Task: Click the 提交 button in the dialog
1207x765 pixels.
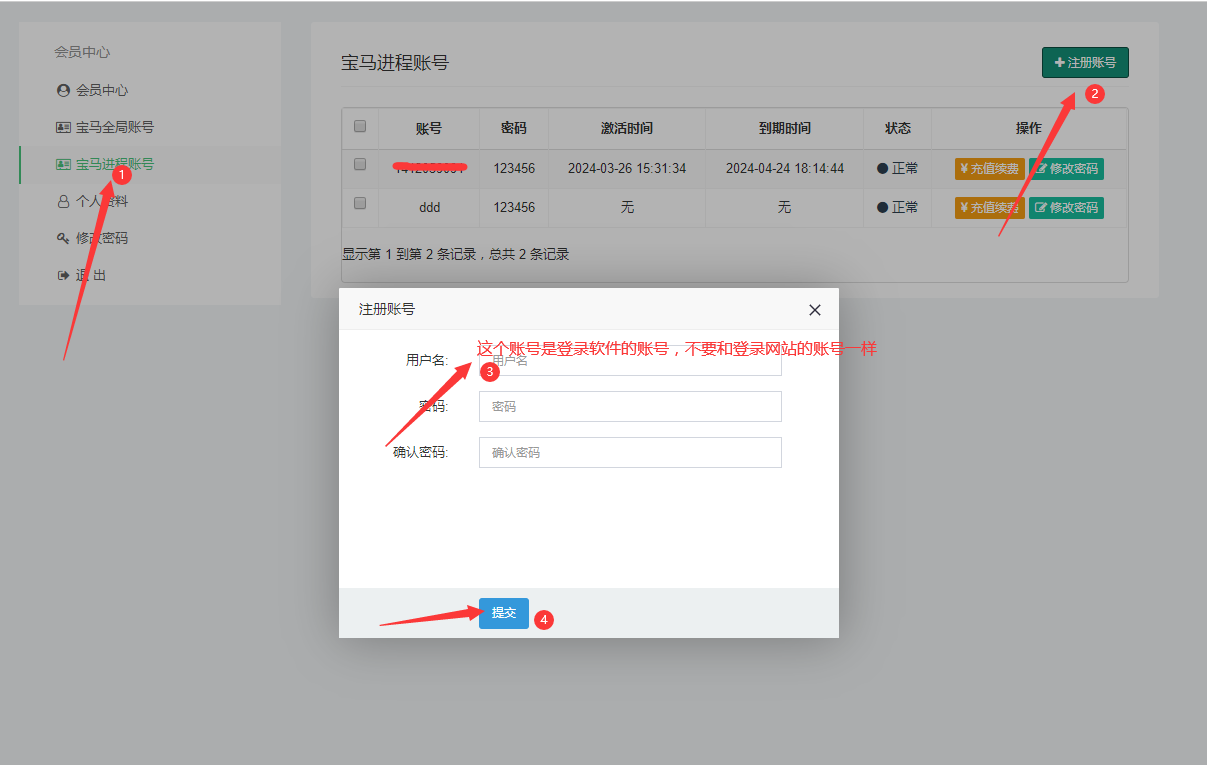Action: (504, 613)
